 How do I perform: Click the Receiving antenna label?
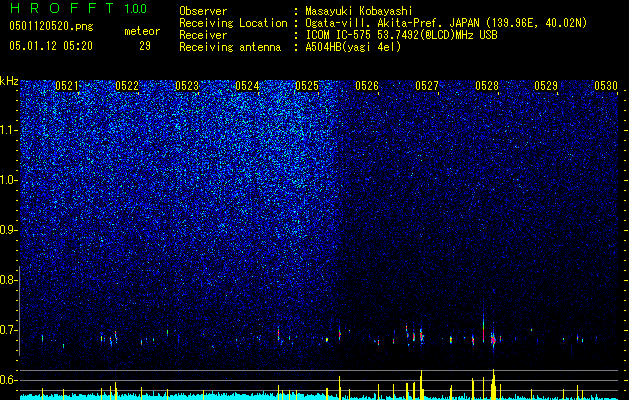coord(230,47)
